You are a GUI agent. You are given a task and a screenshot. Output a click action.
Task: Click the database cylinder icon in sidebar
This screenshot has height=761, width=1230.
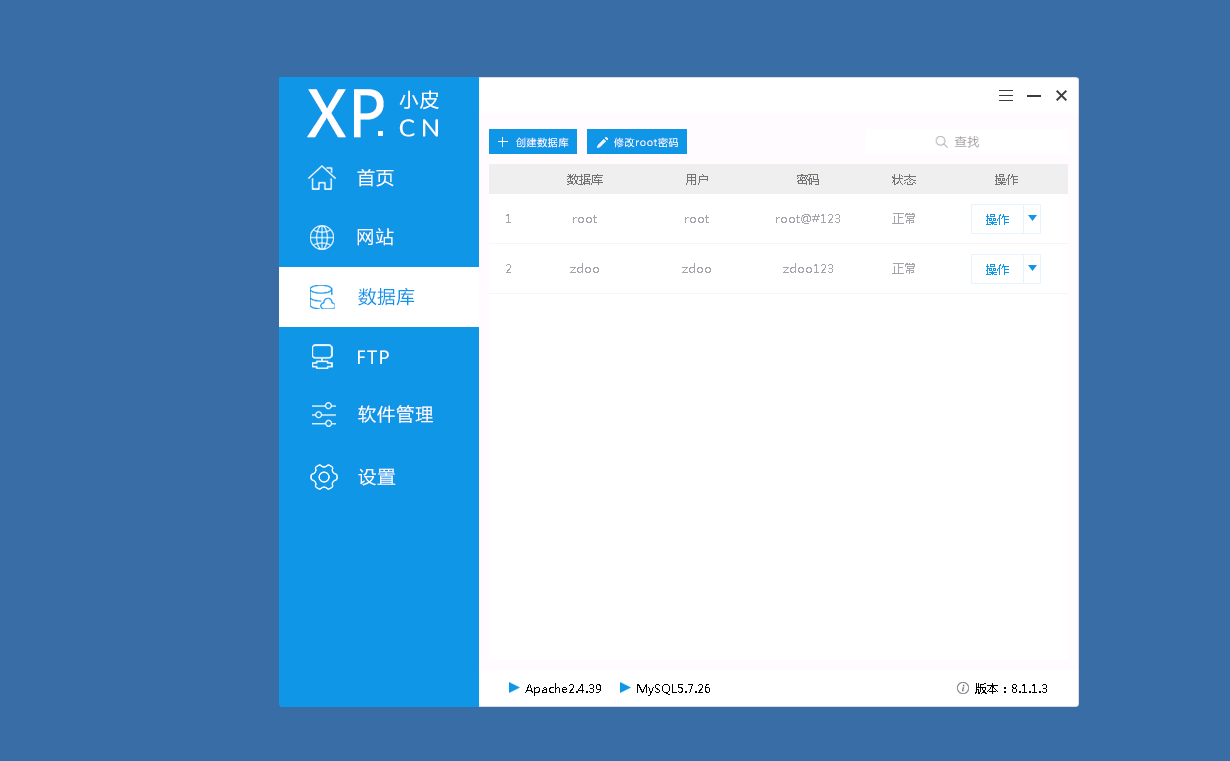point(322,297)
